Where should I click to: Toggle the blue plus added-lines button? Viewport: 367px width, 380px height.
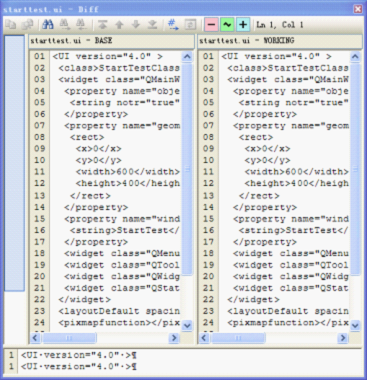pyautogui.click(x=243, y=25)
